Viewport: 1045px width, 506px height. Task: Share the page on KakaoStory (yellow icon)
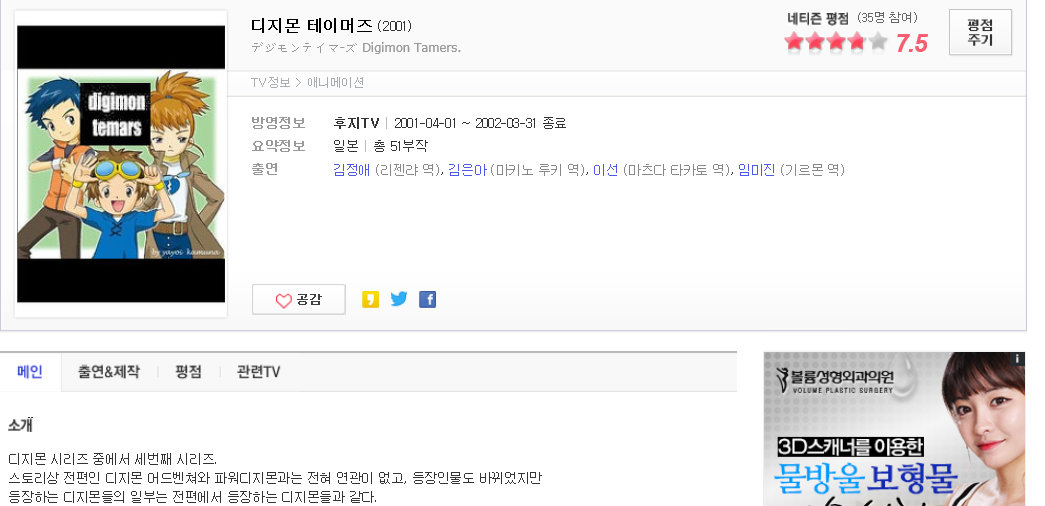pyautogui.click(x=370, y=299)
